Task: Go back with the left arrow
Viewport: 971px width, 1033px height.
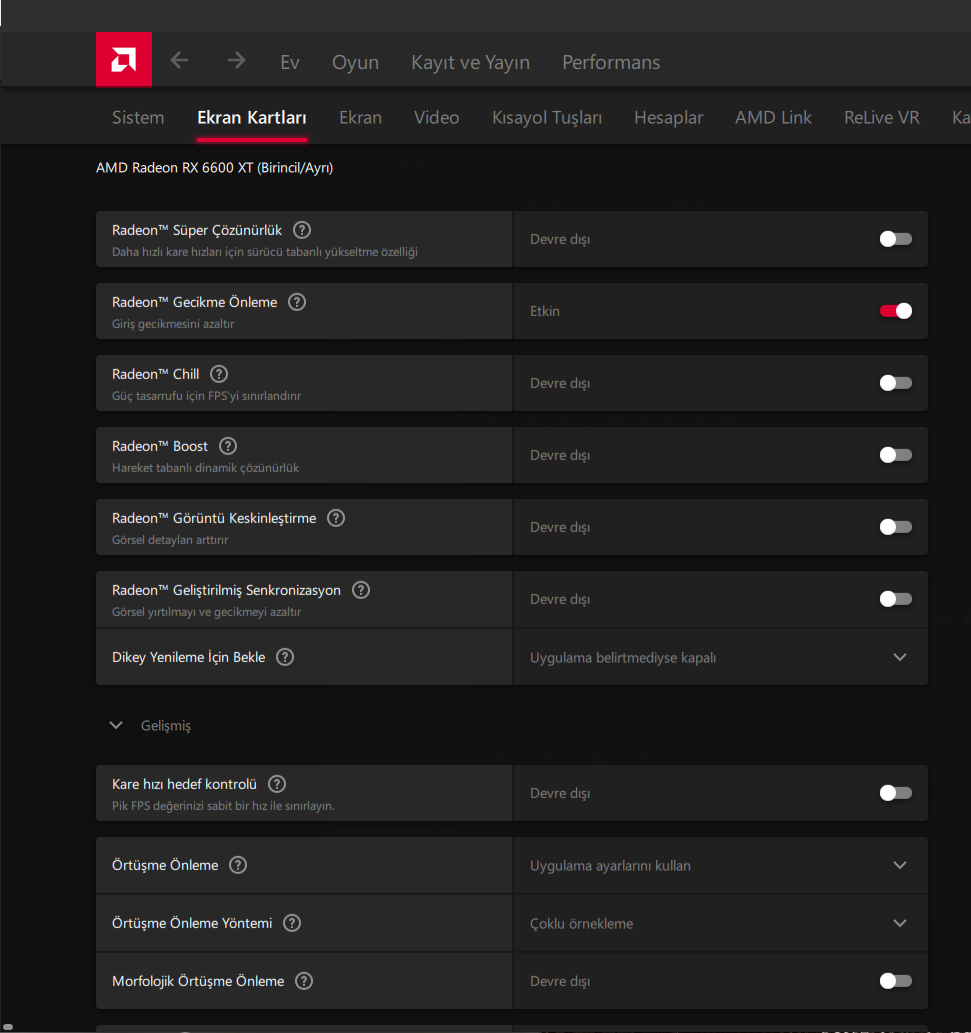Action: [179, 61]
